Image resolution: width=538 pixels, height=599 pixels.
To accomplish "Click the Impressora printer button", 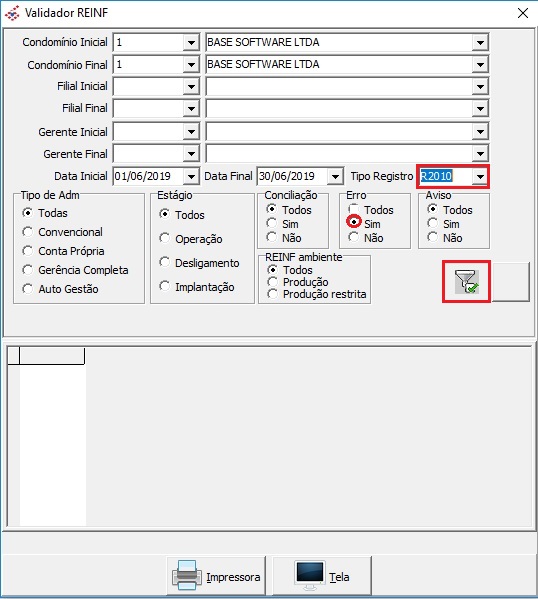I will click(x=216, y=576).
